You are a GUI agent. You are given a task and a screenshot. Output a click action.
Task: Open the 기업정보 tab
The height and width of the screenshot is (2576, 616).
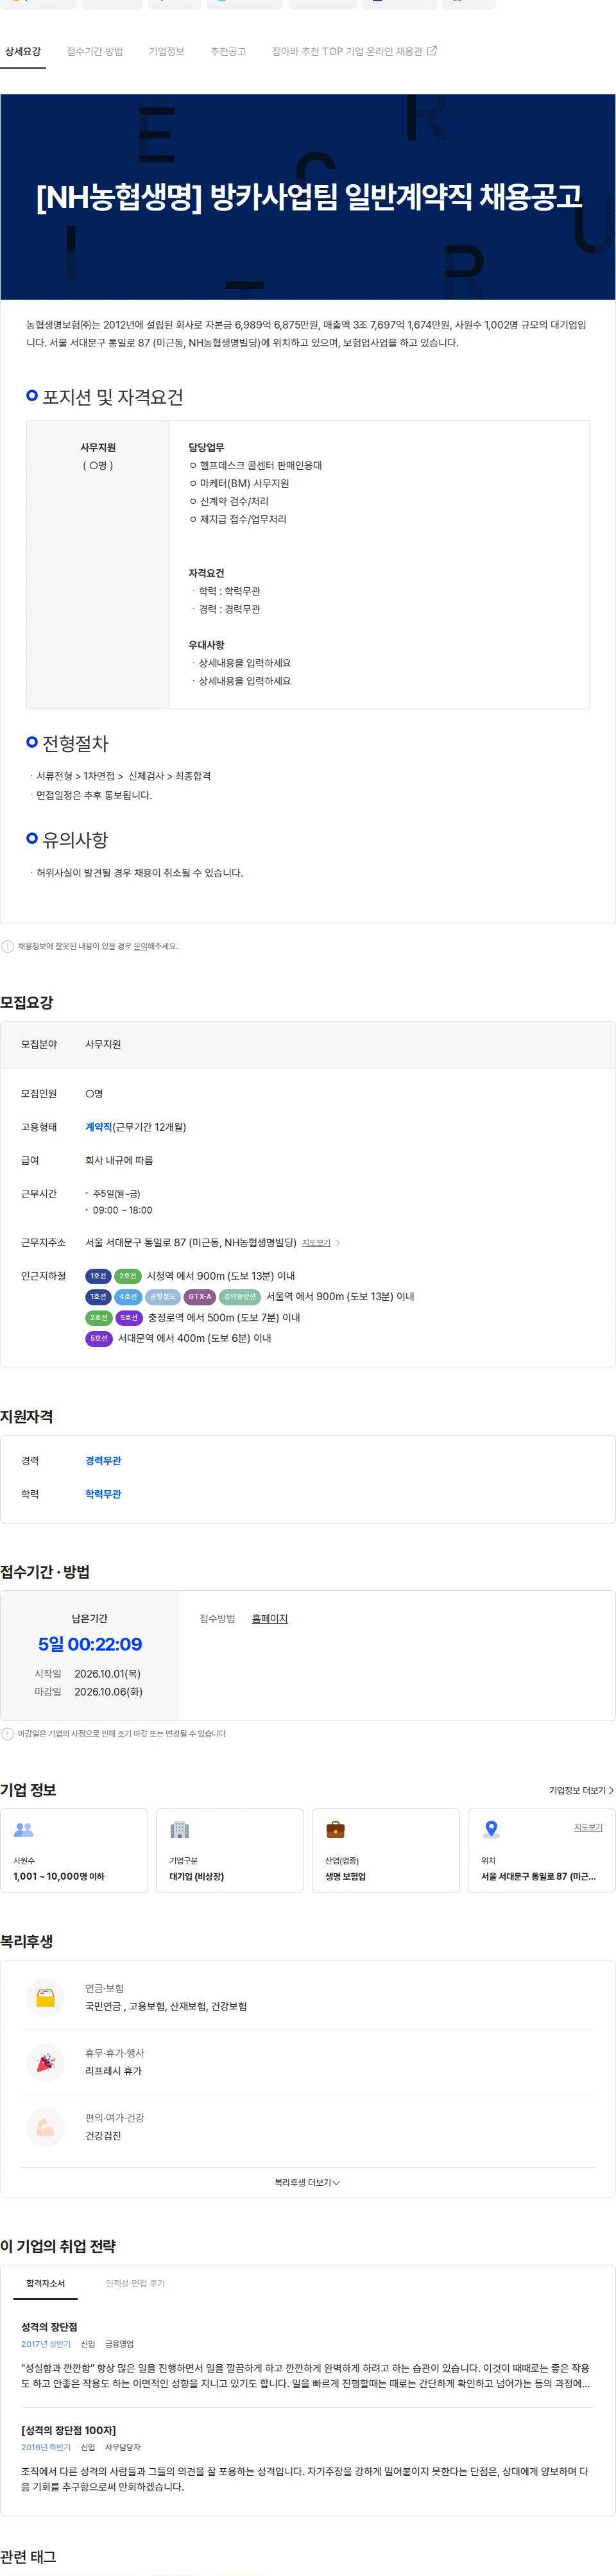coord(166,51)
